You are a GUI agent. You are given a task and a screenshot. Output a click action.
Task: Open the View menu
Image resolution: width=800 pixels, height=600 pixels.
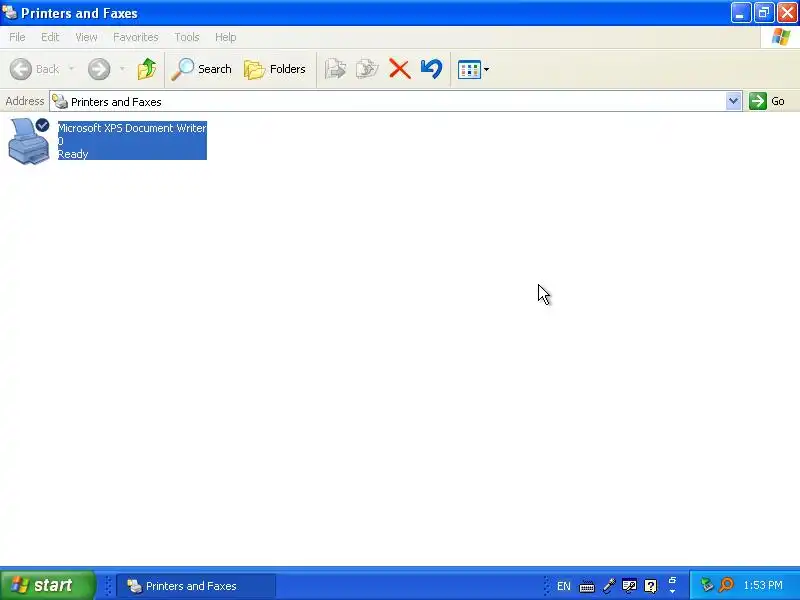point(86,37)
